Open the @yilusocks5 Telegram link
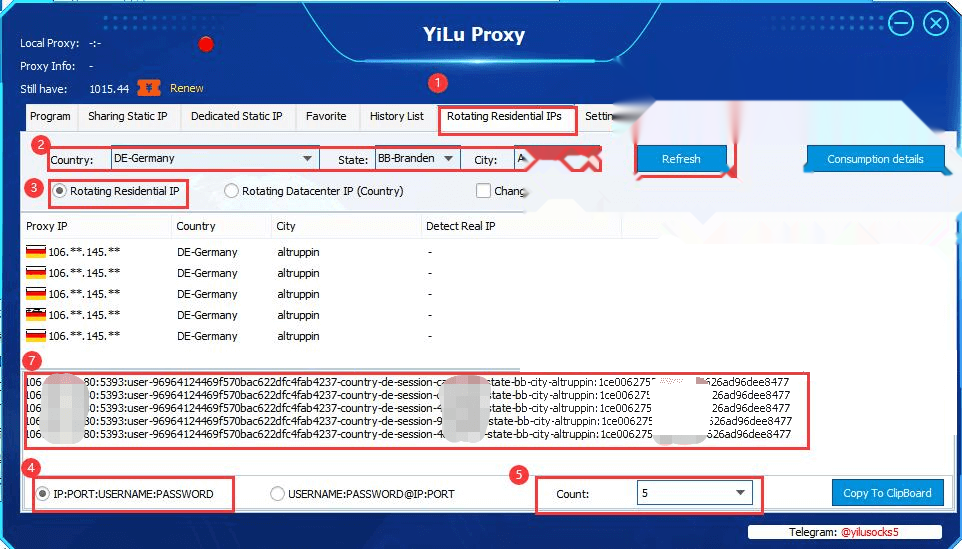The width and height of the screenshot is (962, 549). pyautogui.click(x=869, y=532)
